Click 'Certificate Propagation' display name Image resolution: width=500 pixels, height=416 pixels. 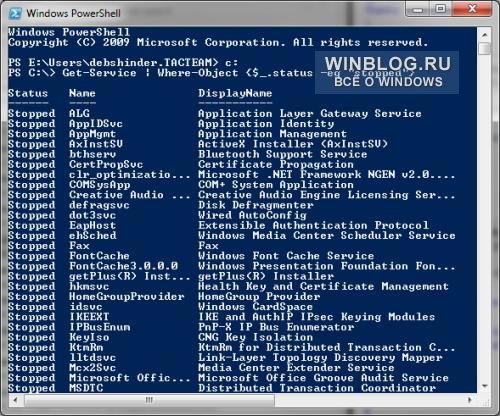(x=276, y=164)
